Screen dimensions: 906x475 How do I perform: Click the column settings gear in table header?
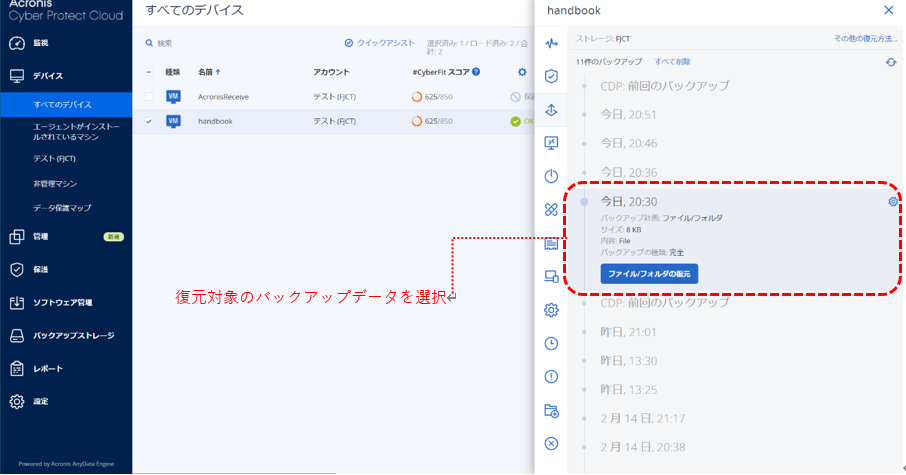[x=521, y=72]
